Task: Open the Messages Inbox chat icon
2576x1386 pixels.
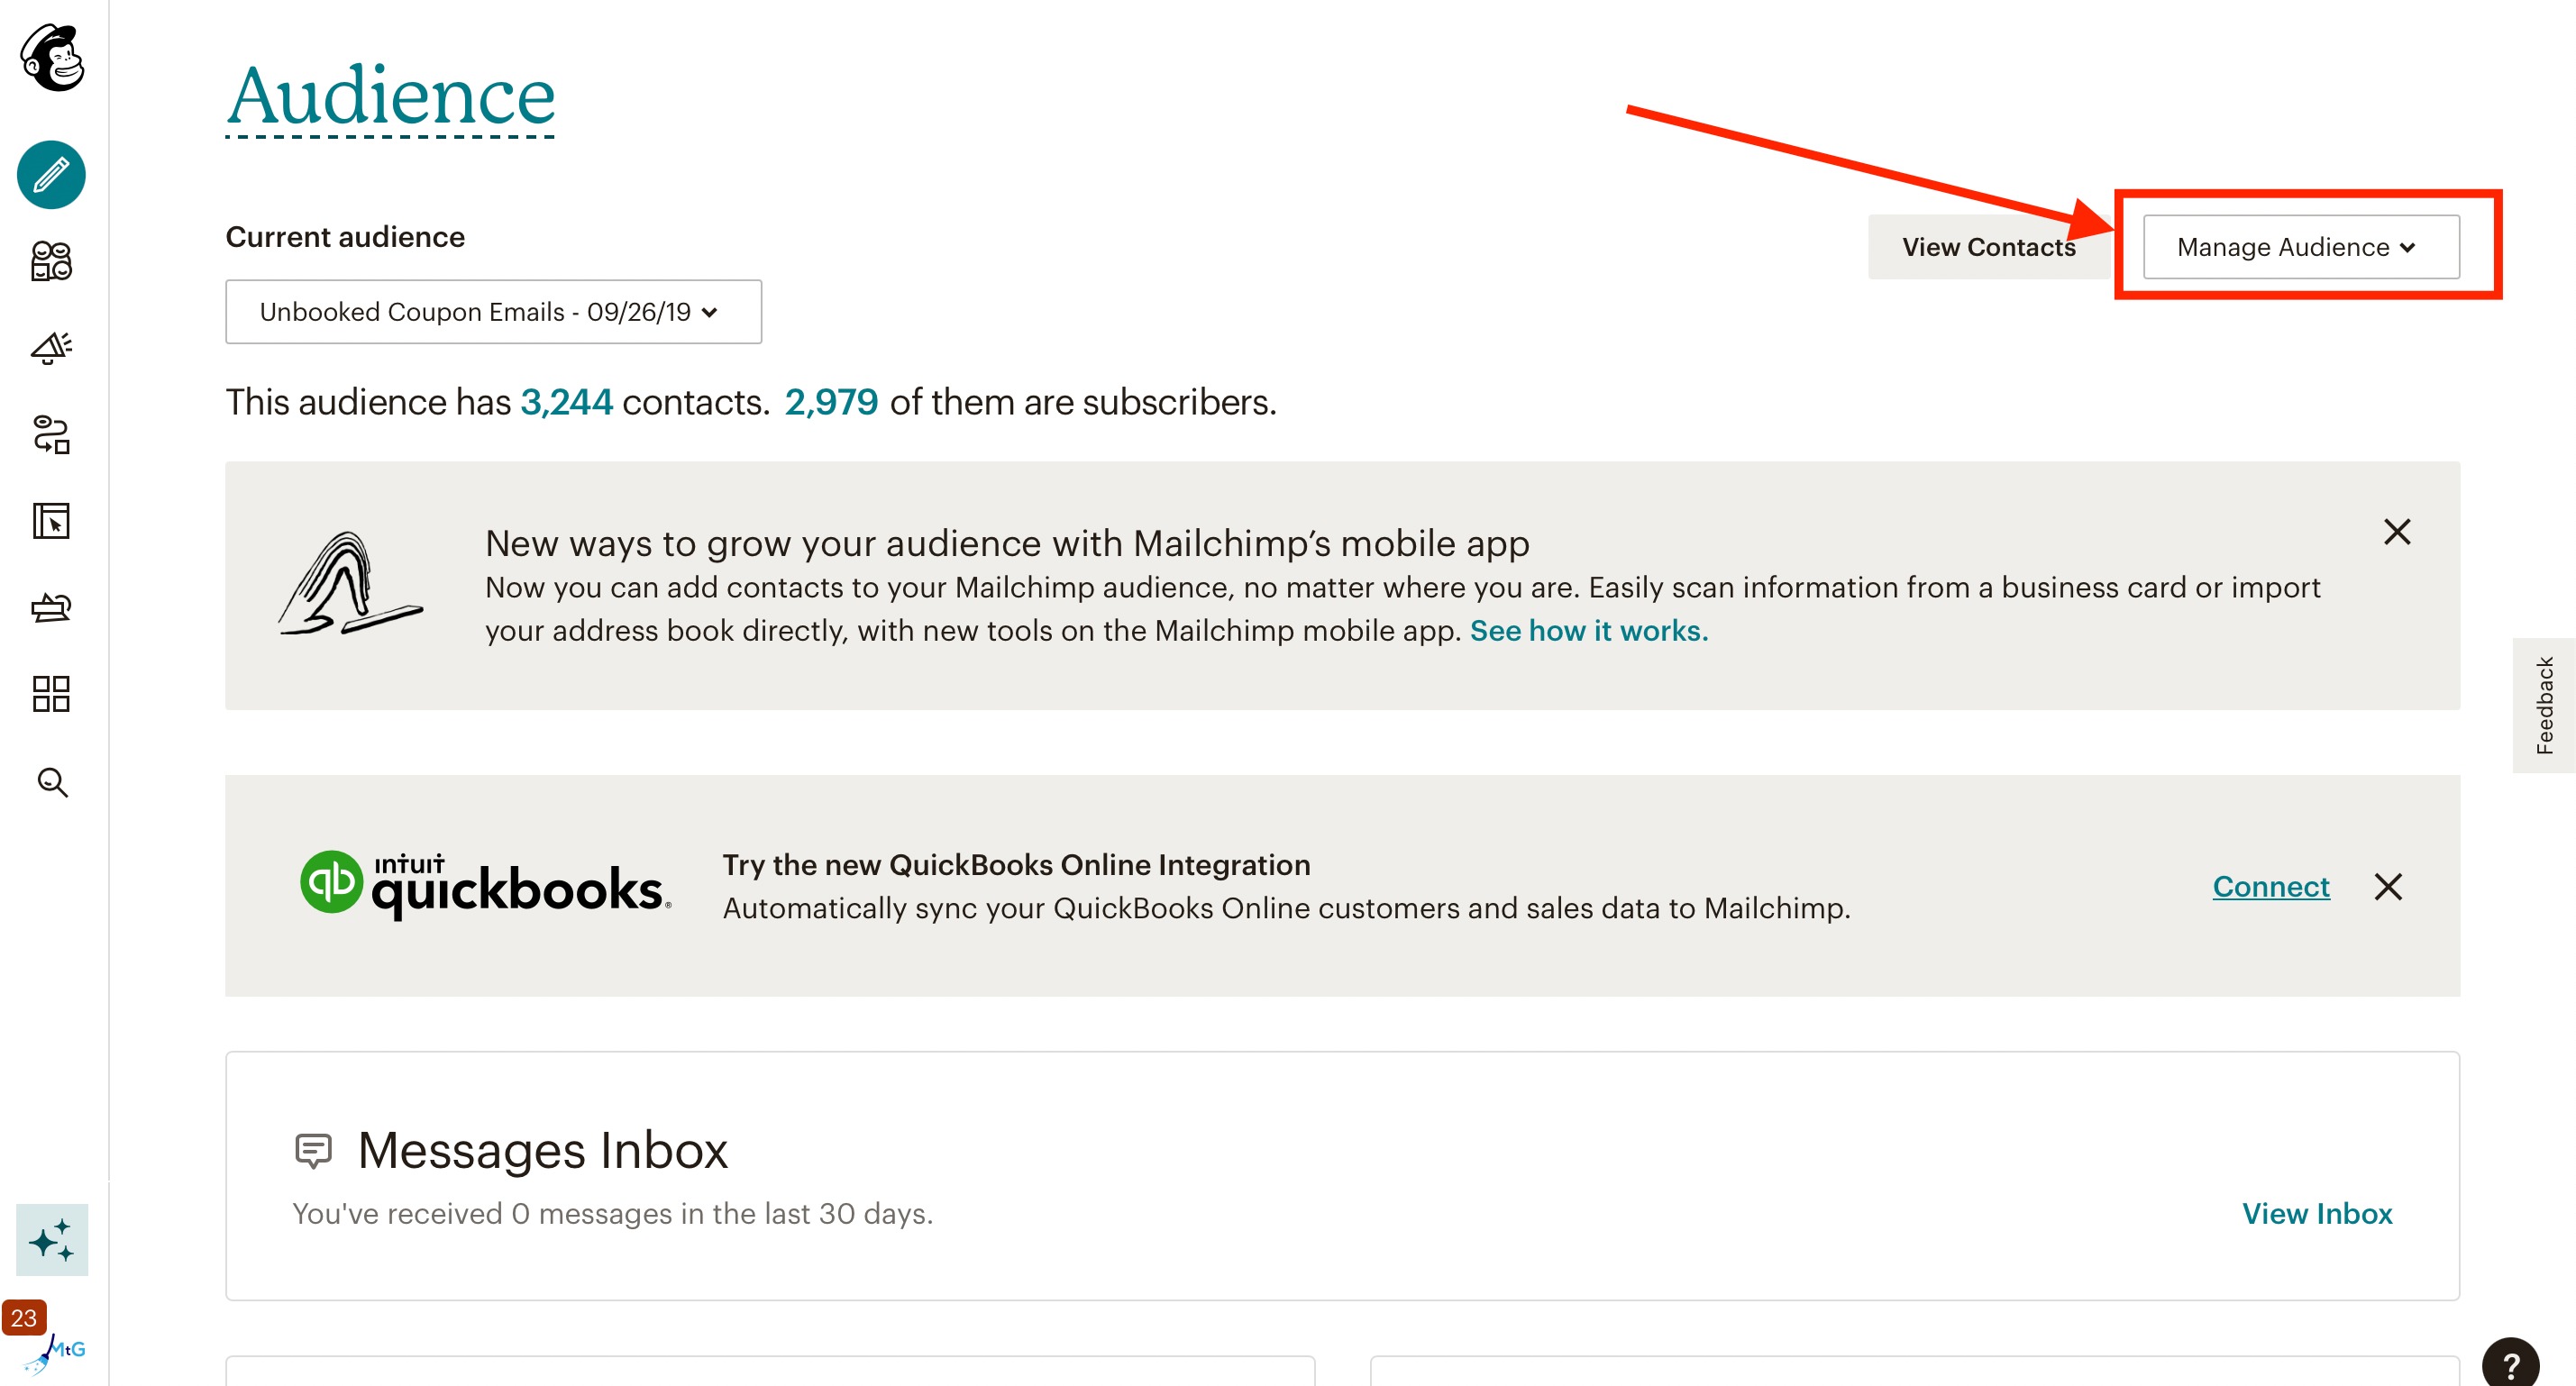Action: [x=313, y=1150]
